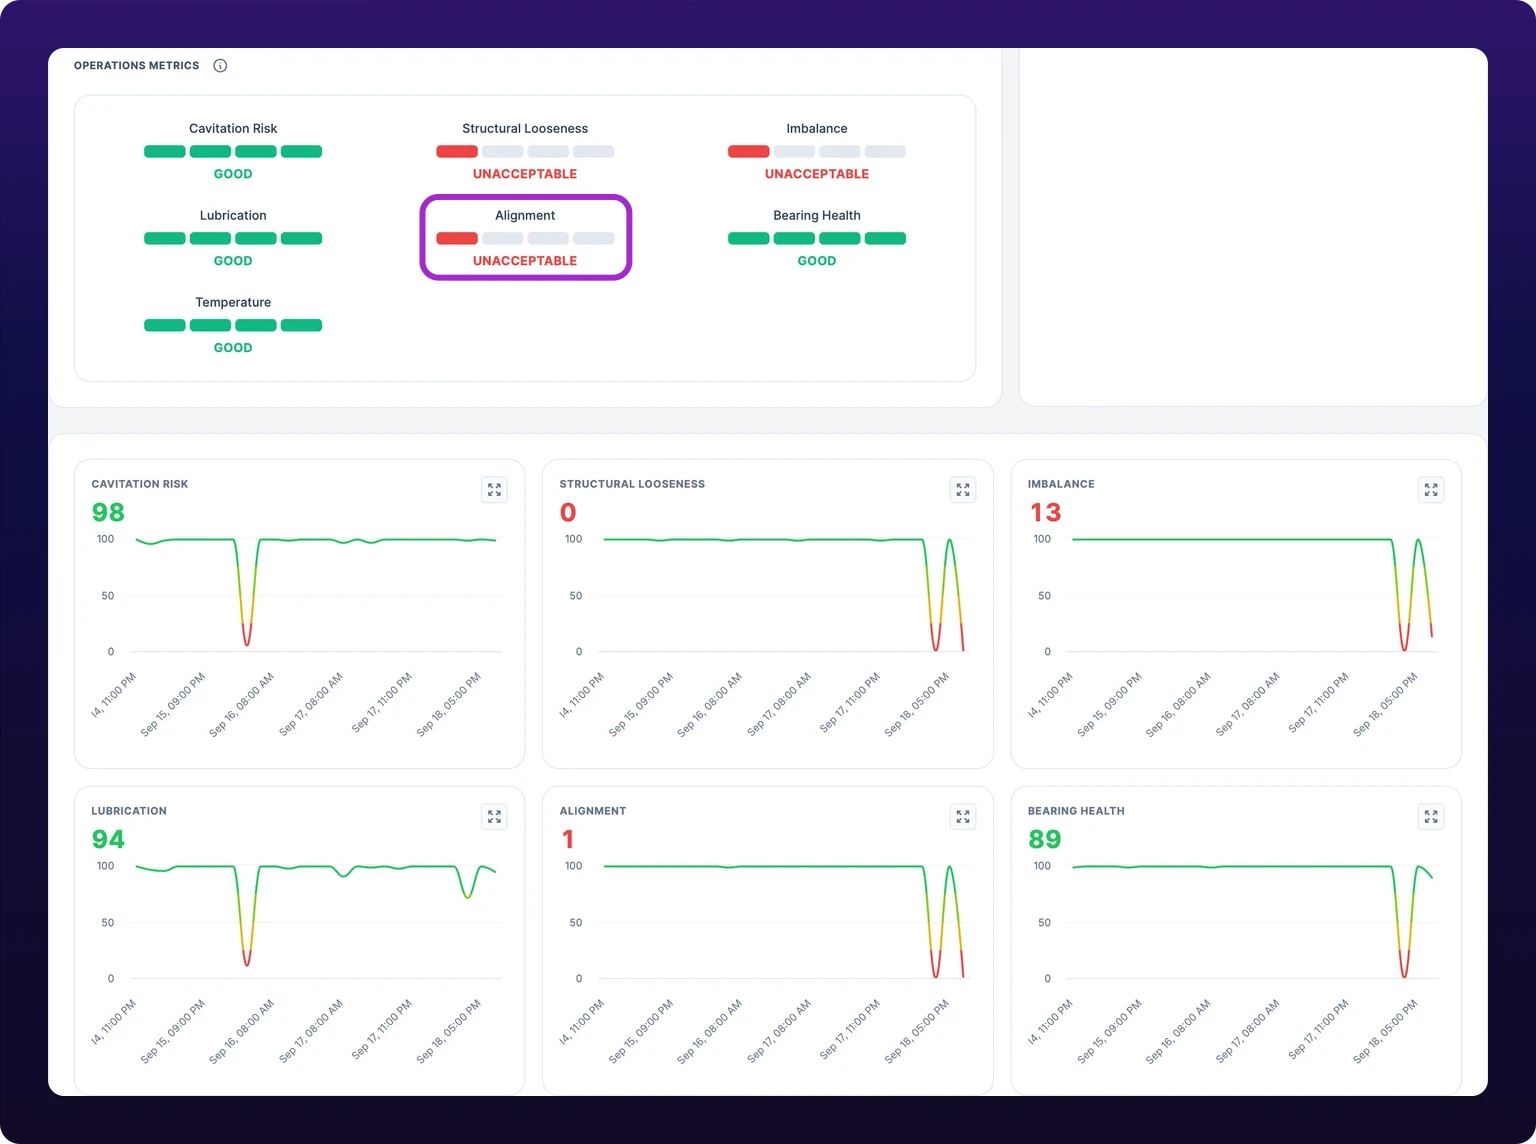Click "UNACCEPTABLE" under Structural Looseness

pyautogui.click(x=525, y=174)
